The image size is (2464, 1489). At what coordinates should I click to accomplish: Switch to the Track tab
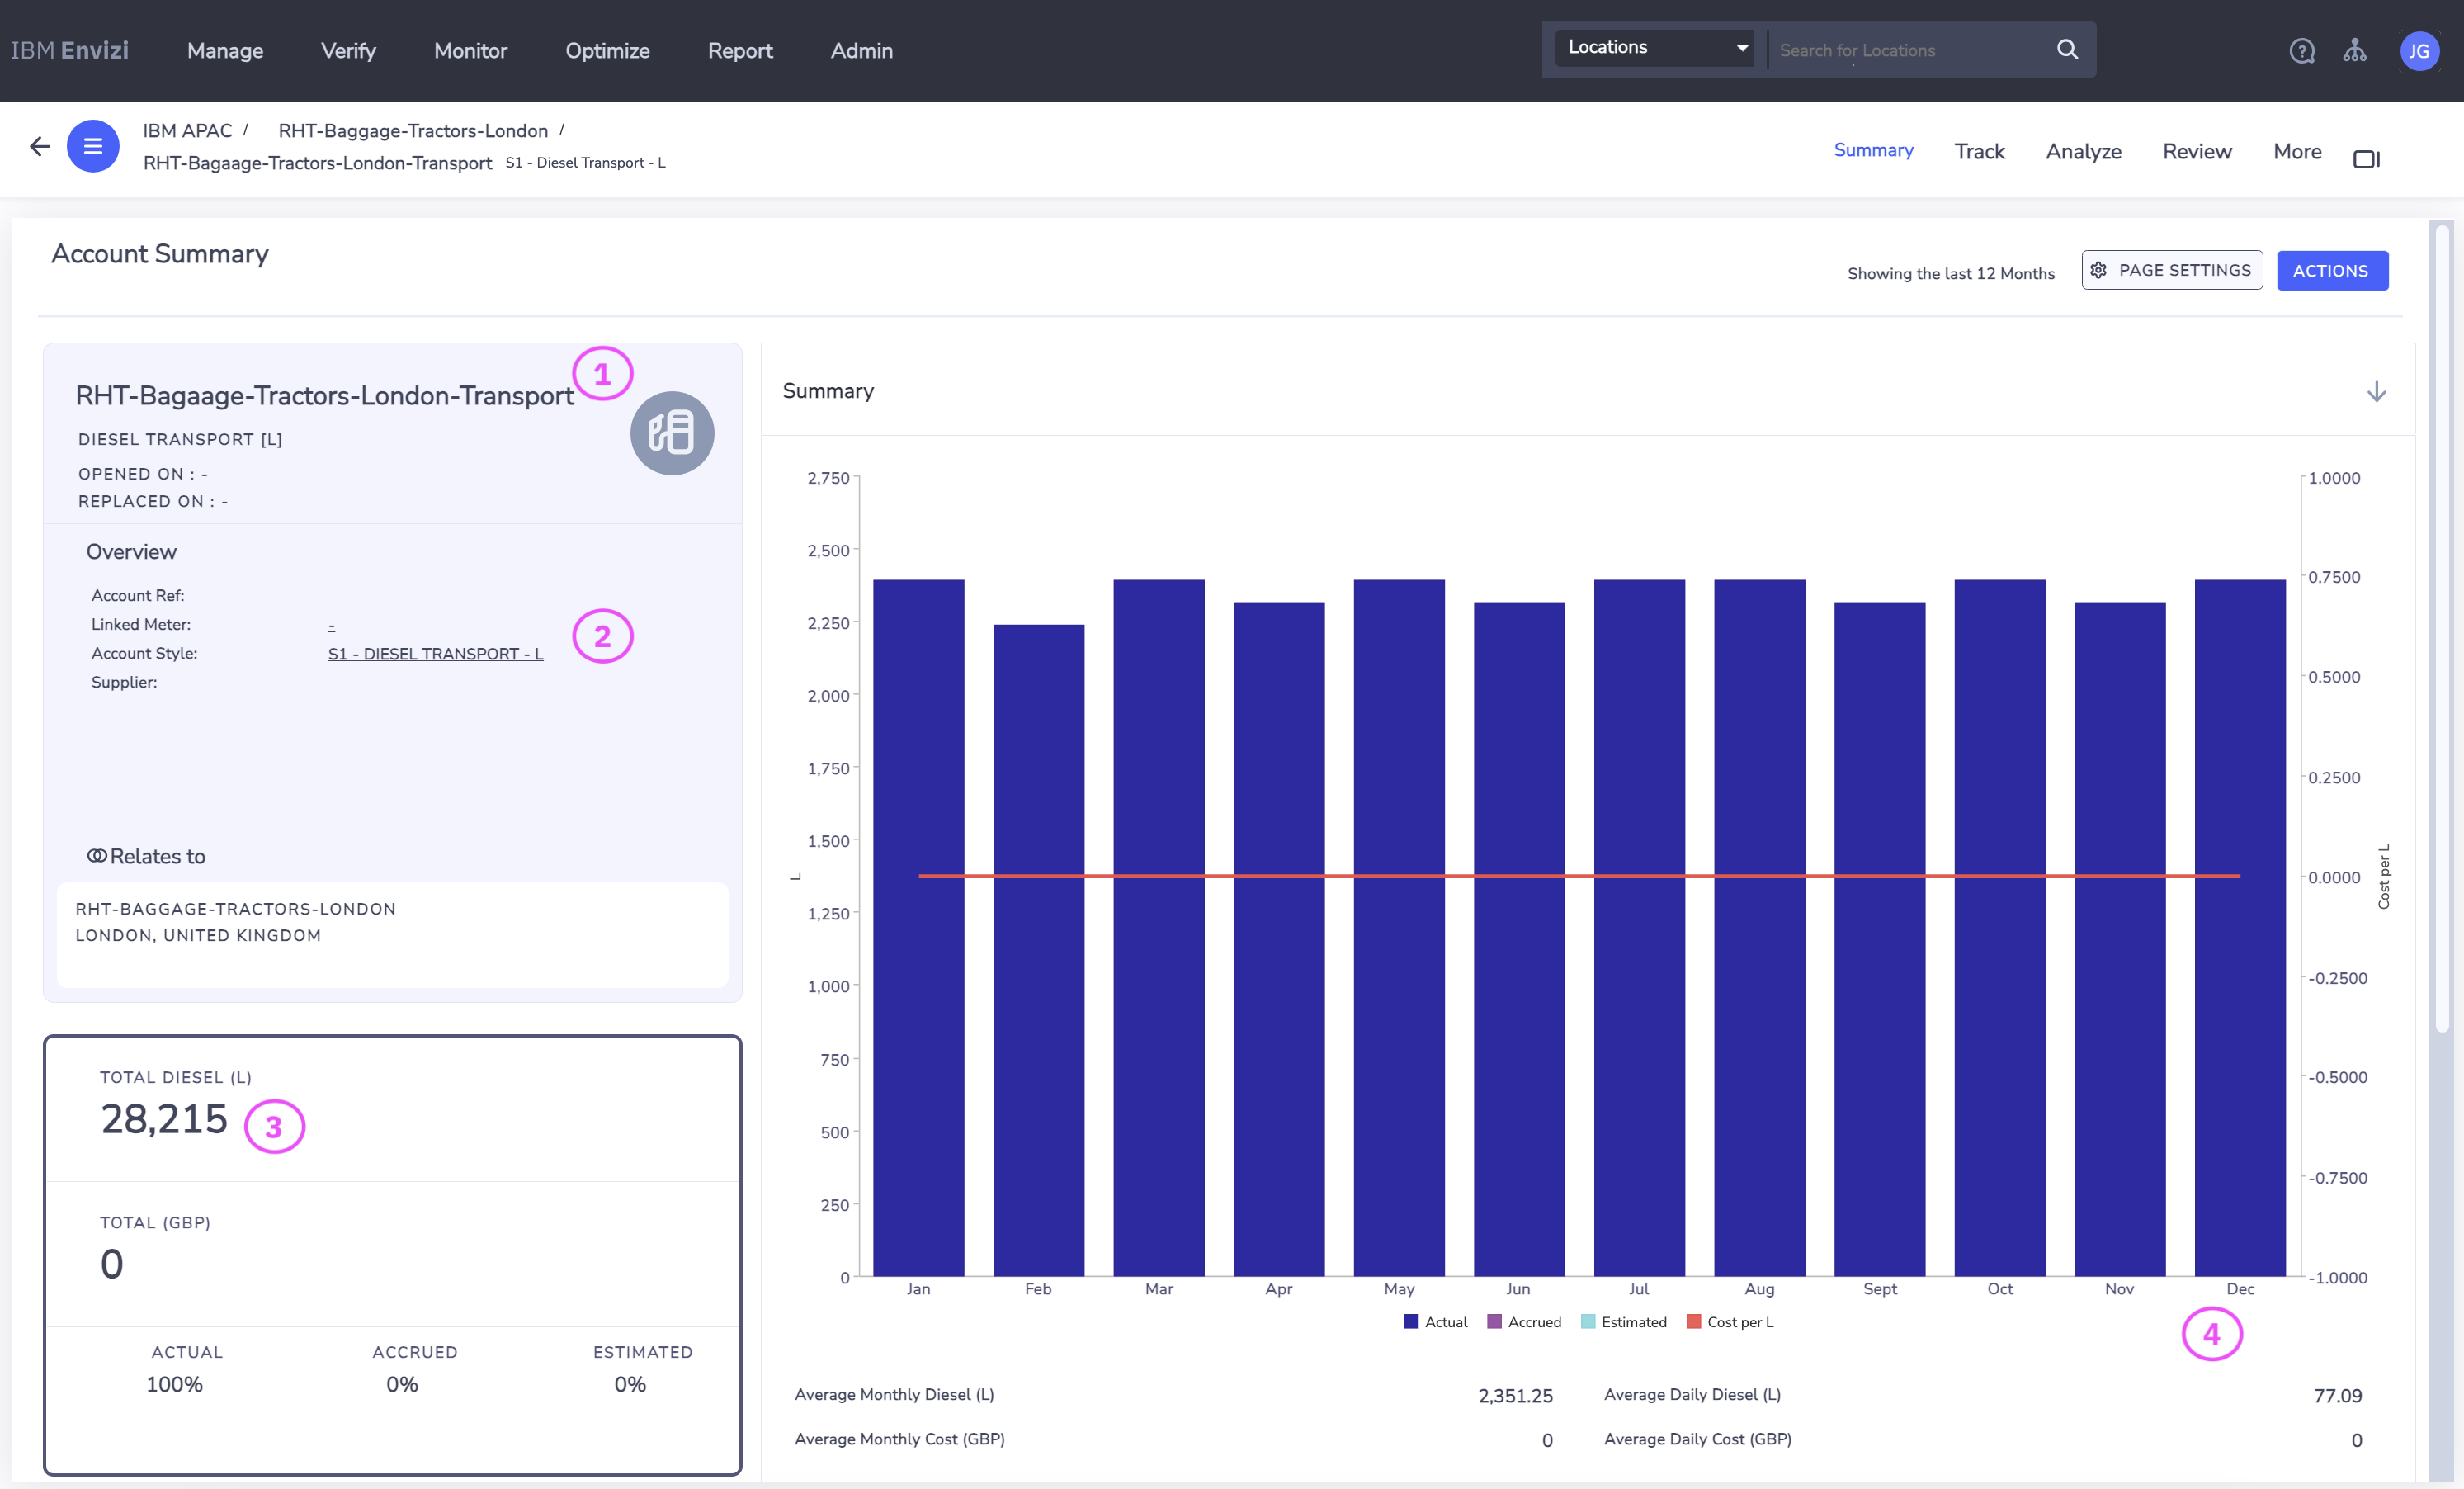[1979, 151]
